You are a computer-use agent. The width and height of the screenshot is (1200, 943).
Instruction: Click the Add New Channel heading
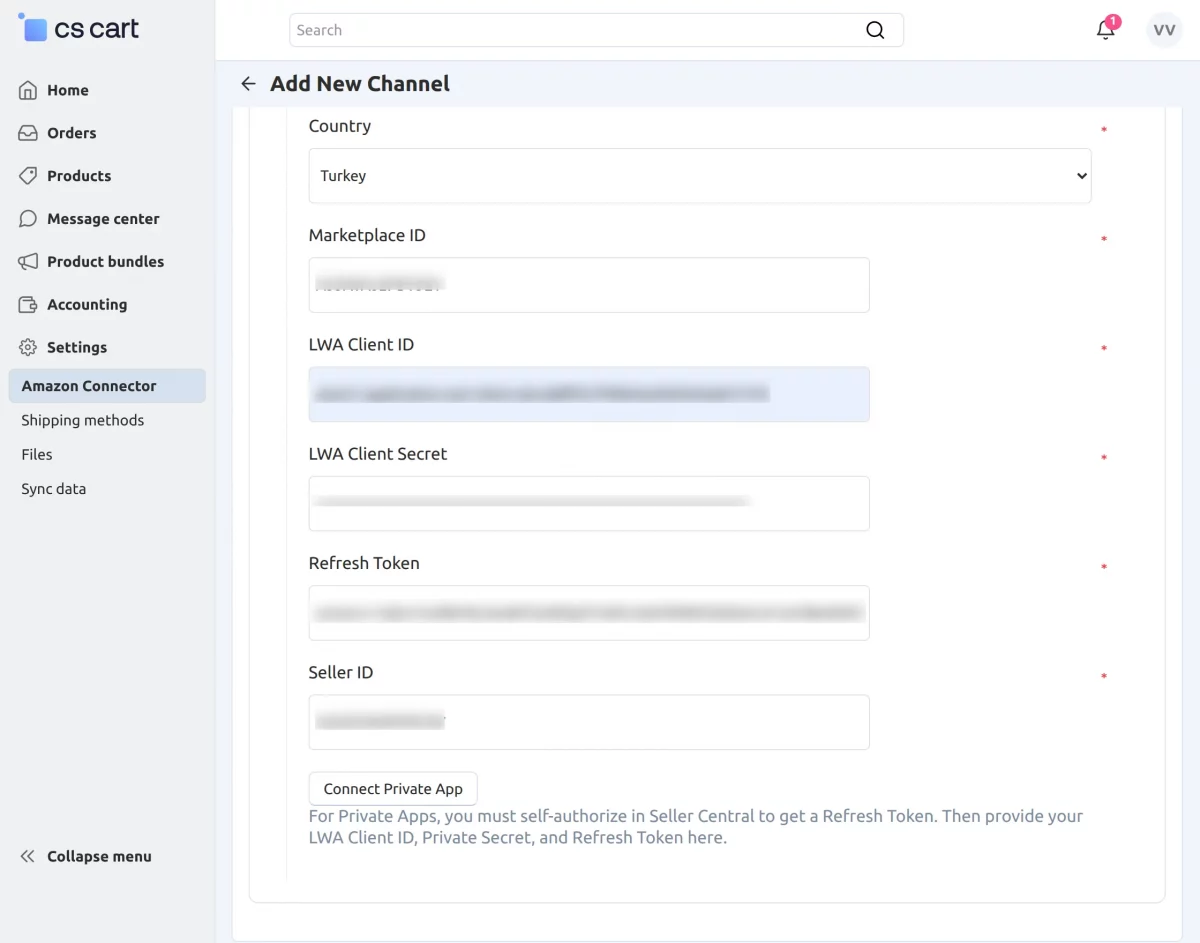coord(360,84)
